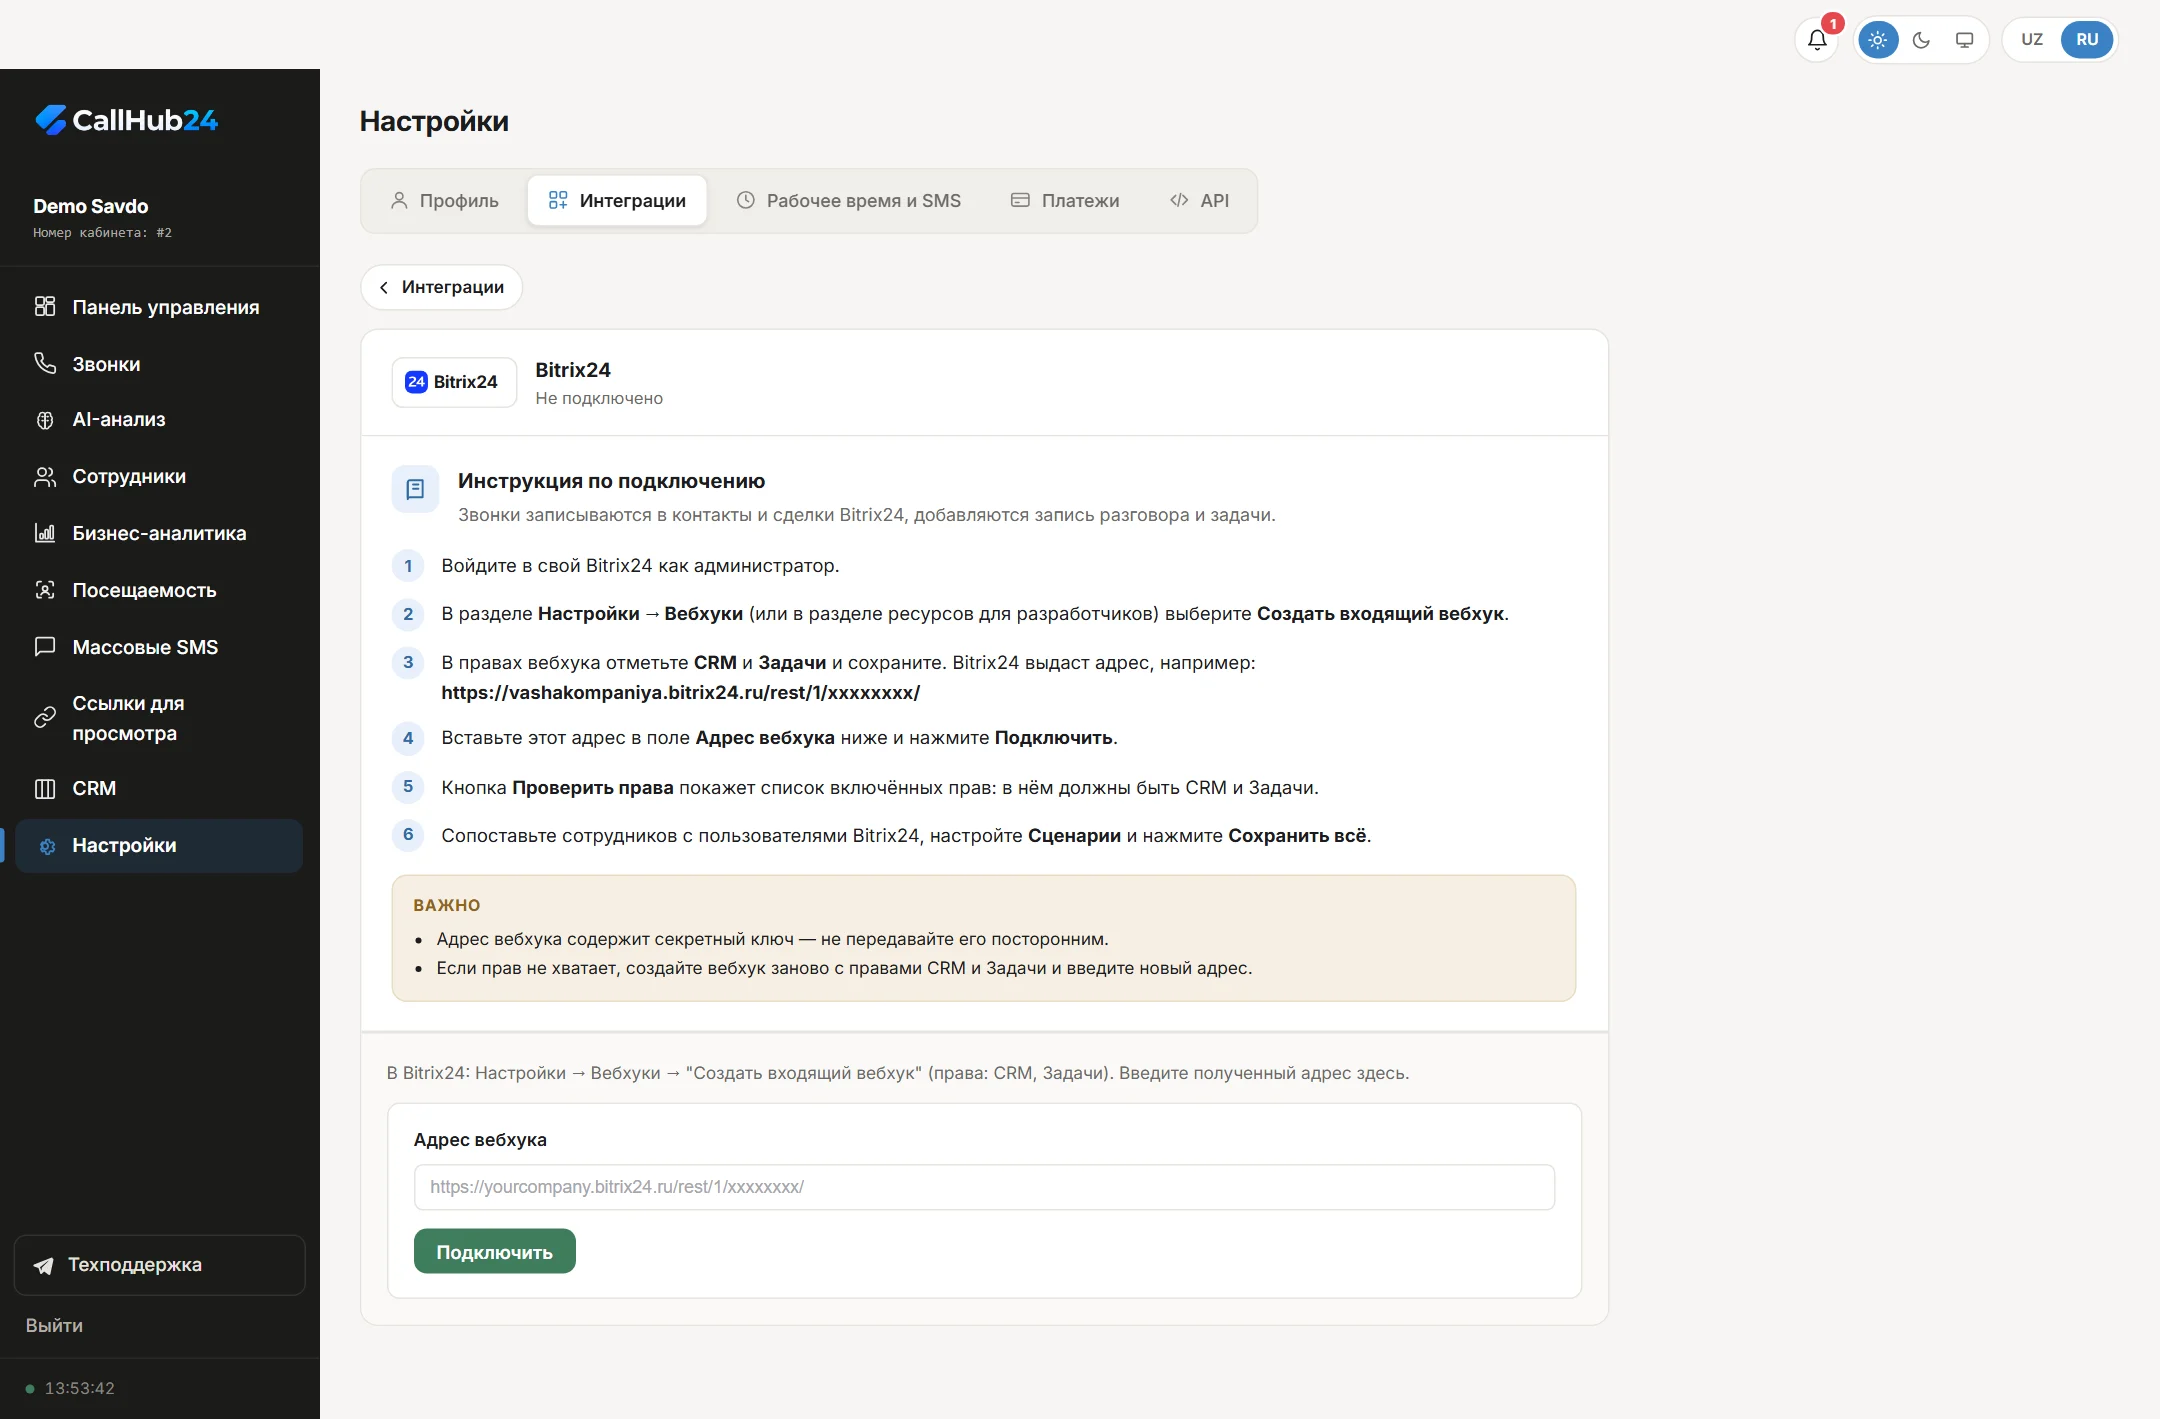This screenshot has width=2160, height=1419.
Task: Click the Не подключено status text
Action: click(x=599, y=398)
